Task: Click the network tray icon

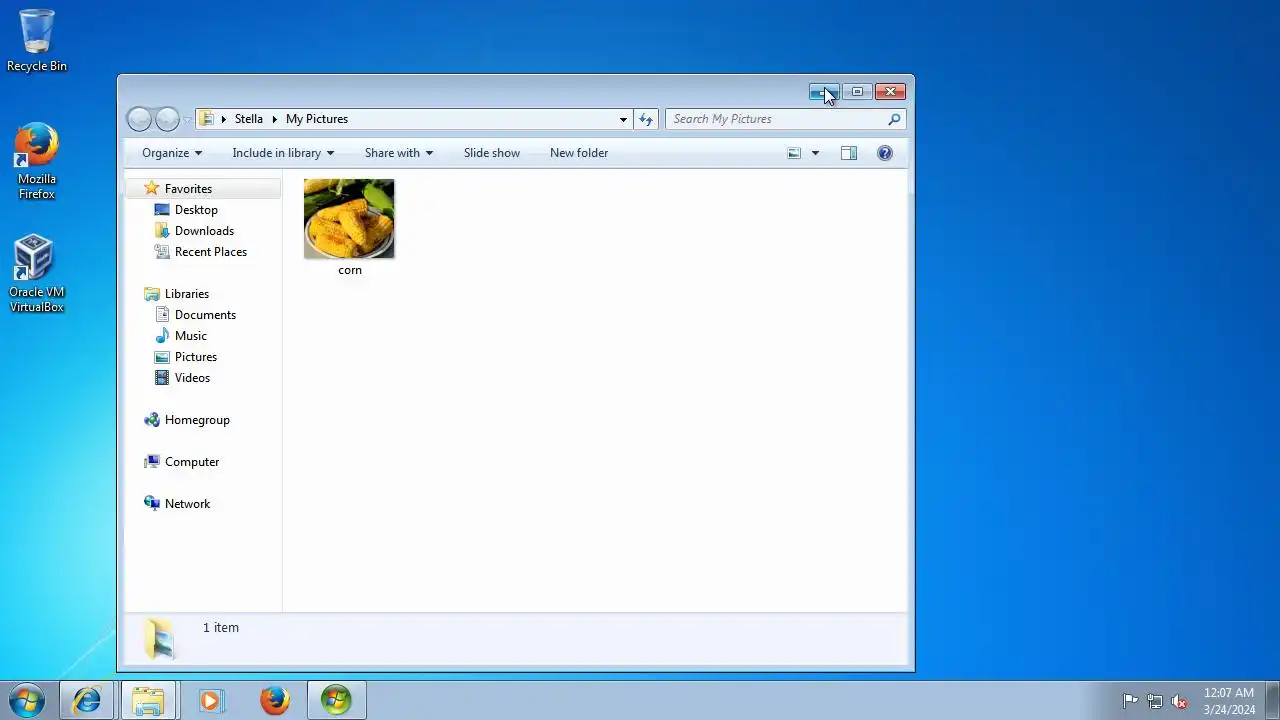Action: click(1155, 701)
